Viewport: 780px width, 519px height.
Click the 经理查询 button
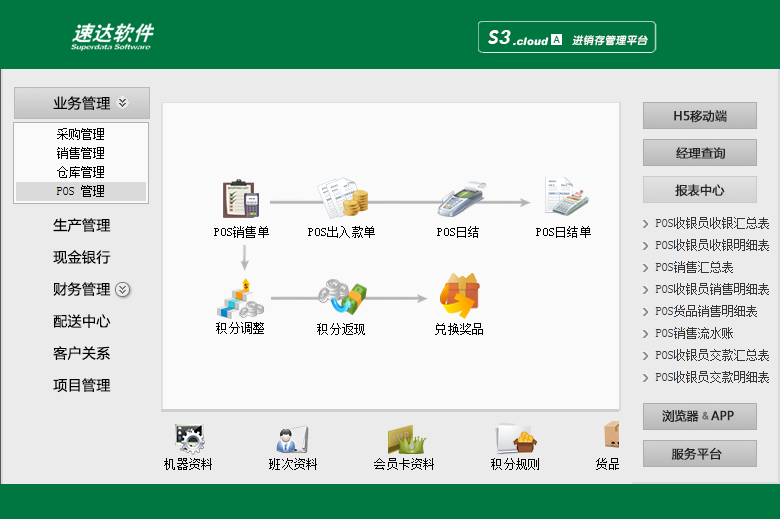tap(700, 153)
